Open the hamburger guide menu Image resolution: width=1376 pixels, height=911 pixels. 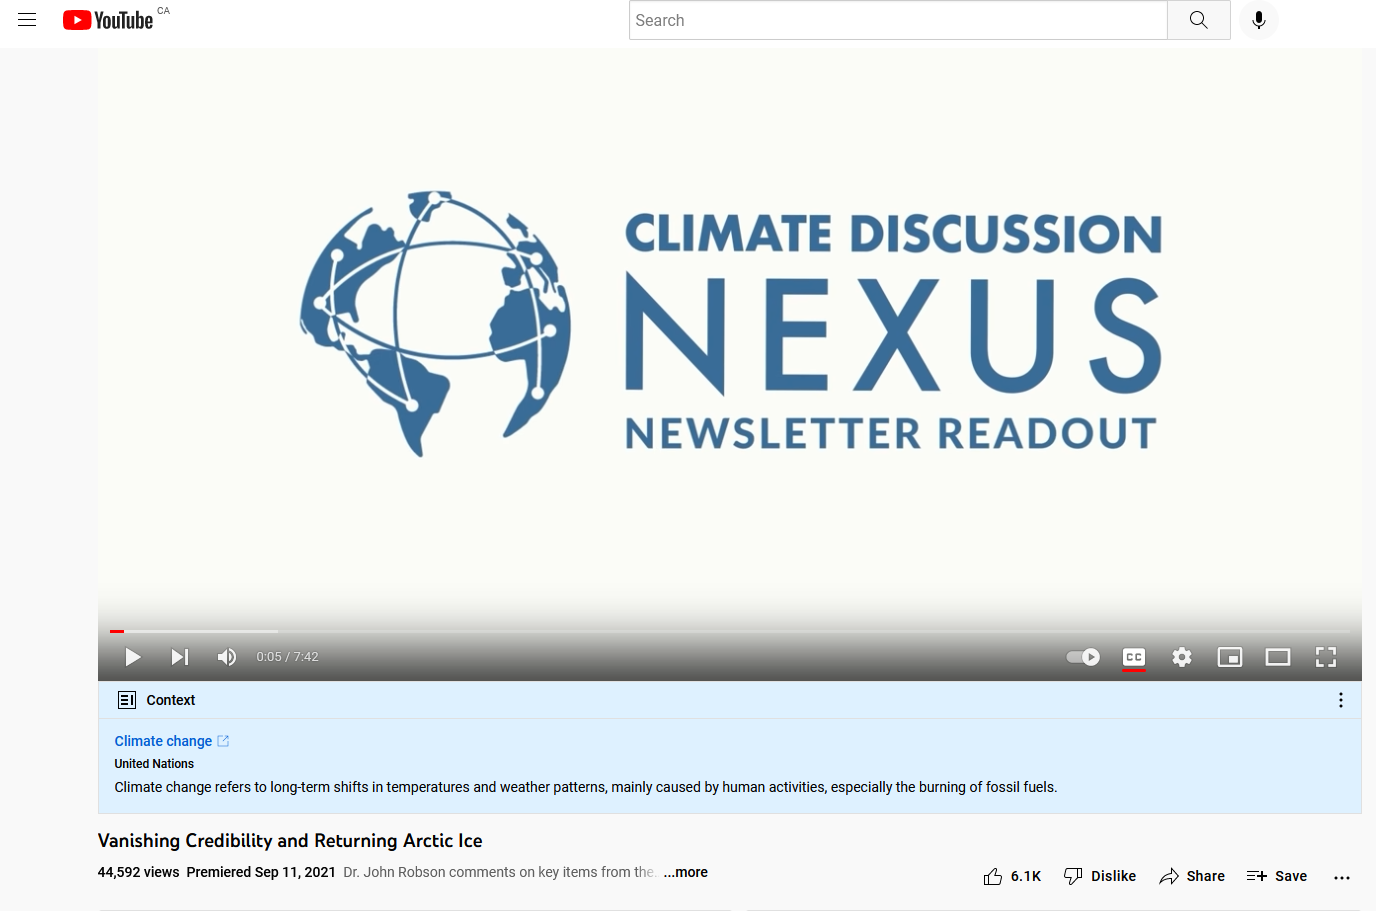pos(27,20)
